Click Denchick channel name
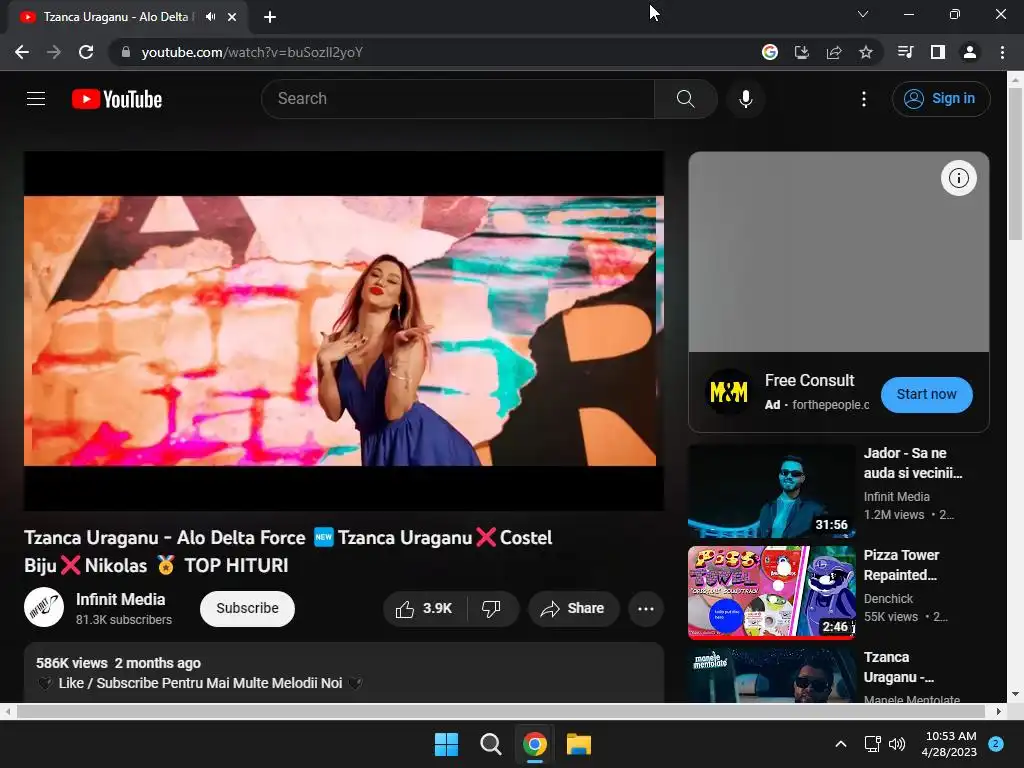 [888, 598]
